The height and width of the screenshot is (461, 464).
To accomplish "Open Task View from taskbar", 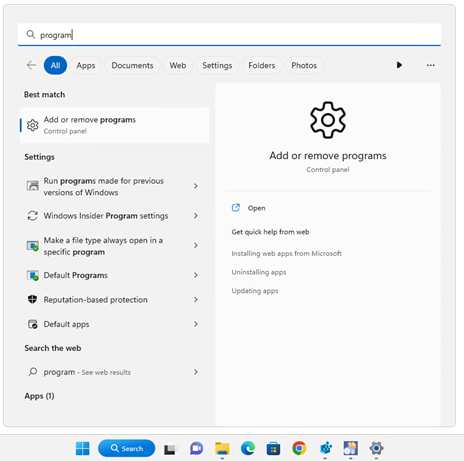I will pyautogui.click(x=170, y=449).
